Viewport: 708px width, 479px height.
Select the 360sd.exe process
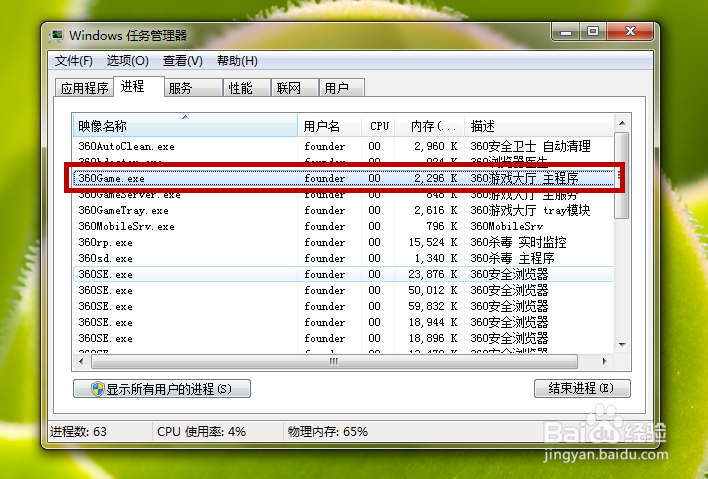coord(343,258)
